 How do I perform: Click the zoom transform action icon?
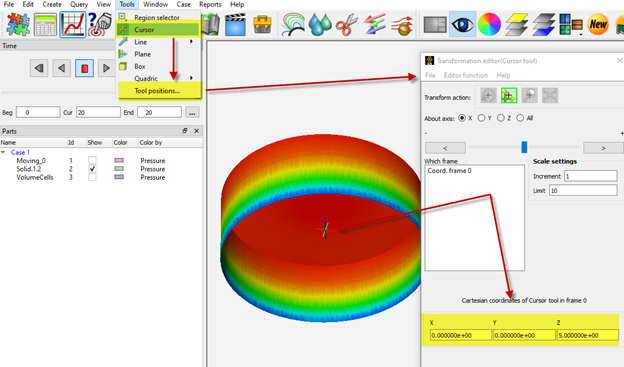point(529,96)
